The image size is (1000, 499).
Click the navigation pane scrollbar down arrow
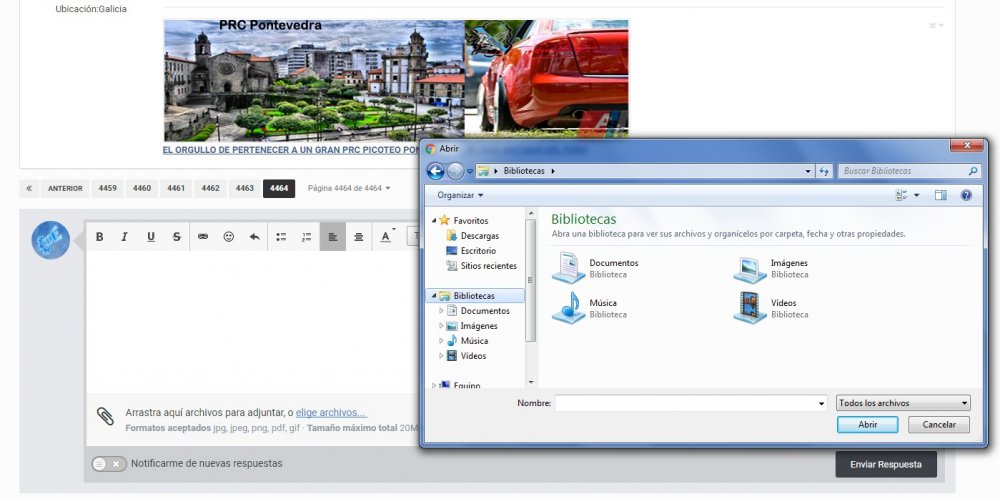tap(531, 382)
